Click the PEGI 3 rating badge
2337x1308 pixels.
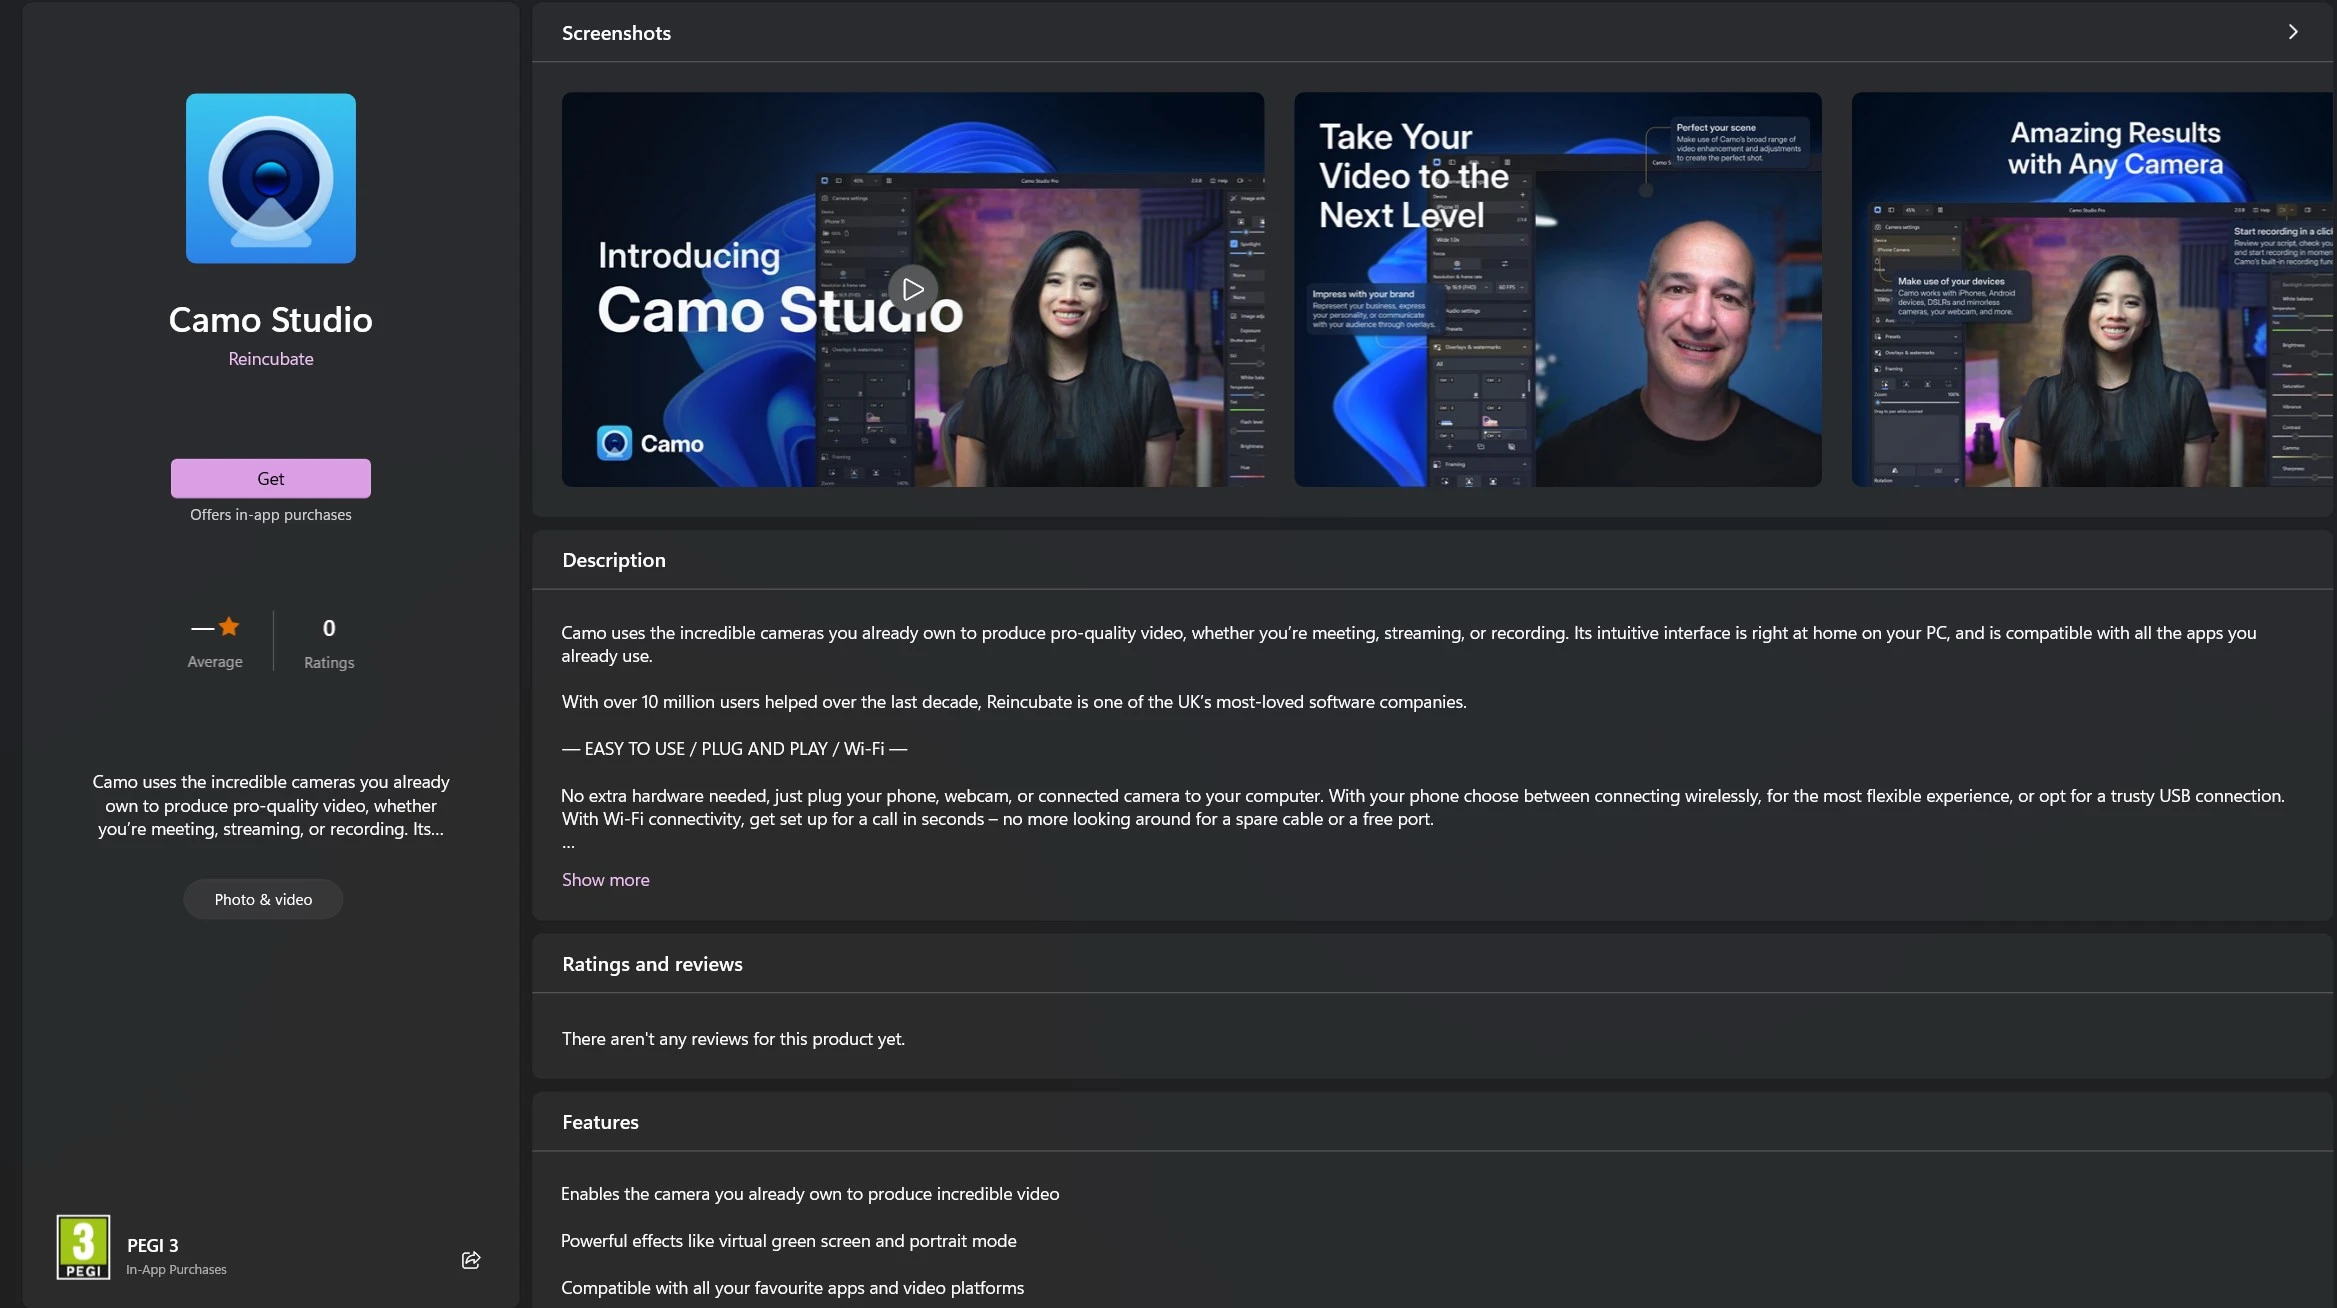(x=84, y=1247)
